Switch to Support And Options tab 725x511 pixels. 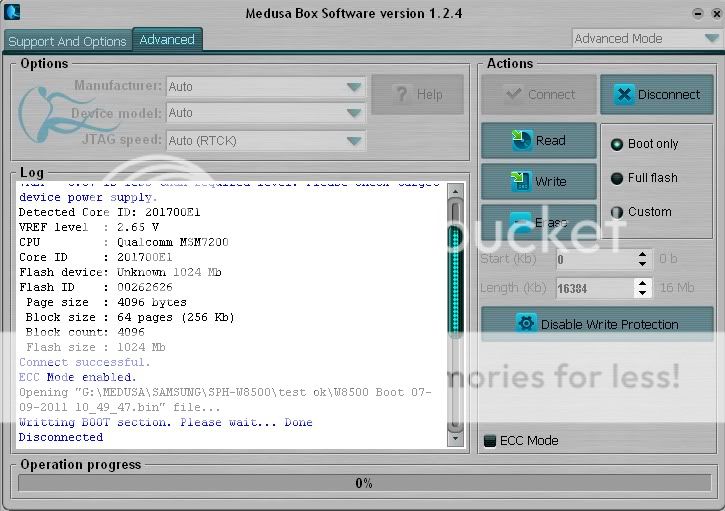pyautogui.click(x=68, y=41)
